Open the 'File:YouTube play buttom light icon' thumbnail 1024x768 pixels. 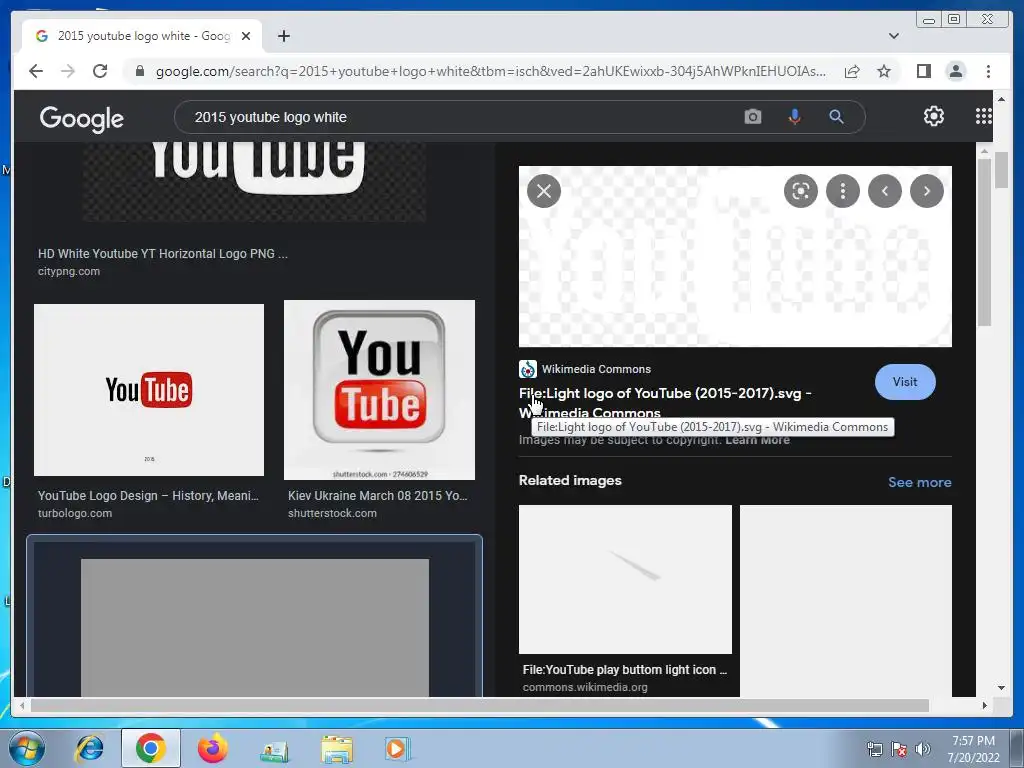point(625,579)
